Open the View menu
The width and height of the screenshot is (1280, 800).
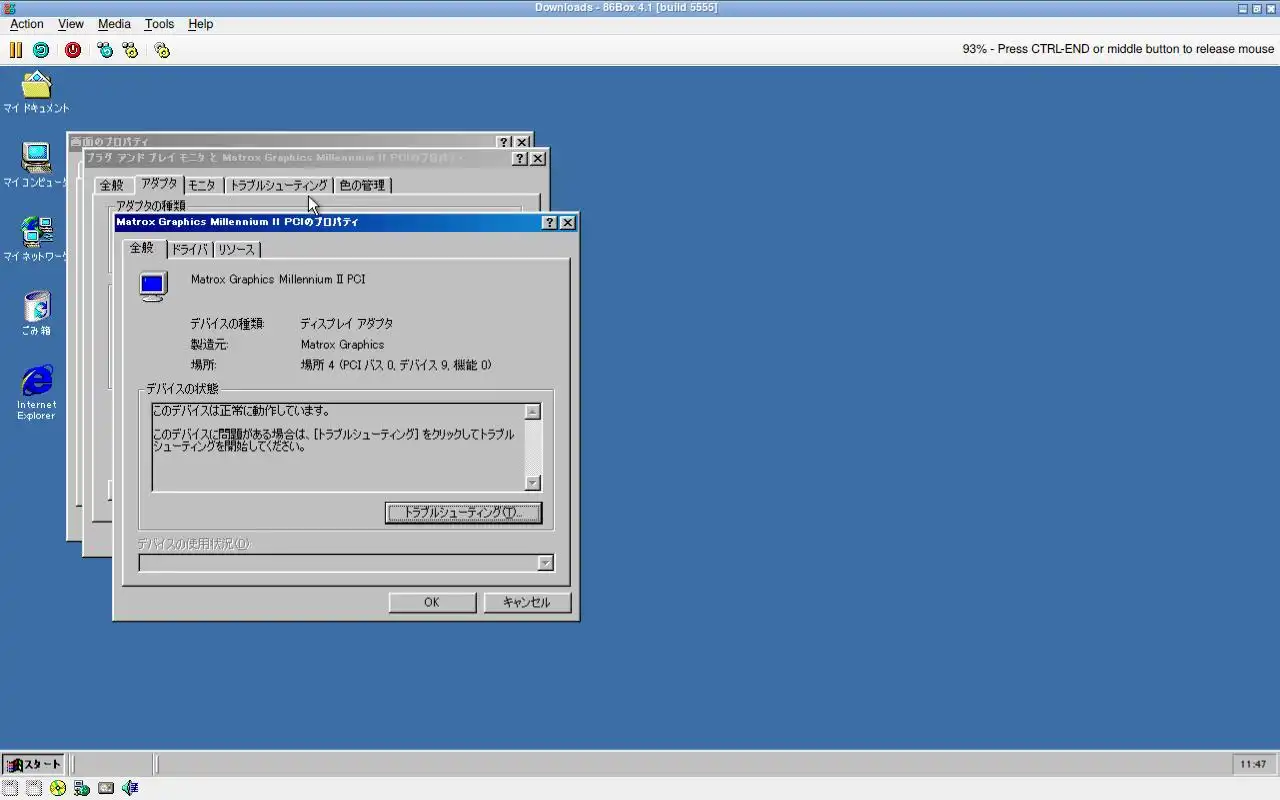point(71,24)
